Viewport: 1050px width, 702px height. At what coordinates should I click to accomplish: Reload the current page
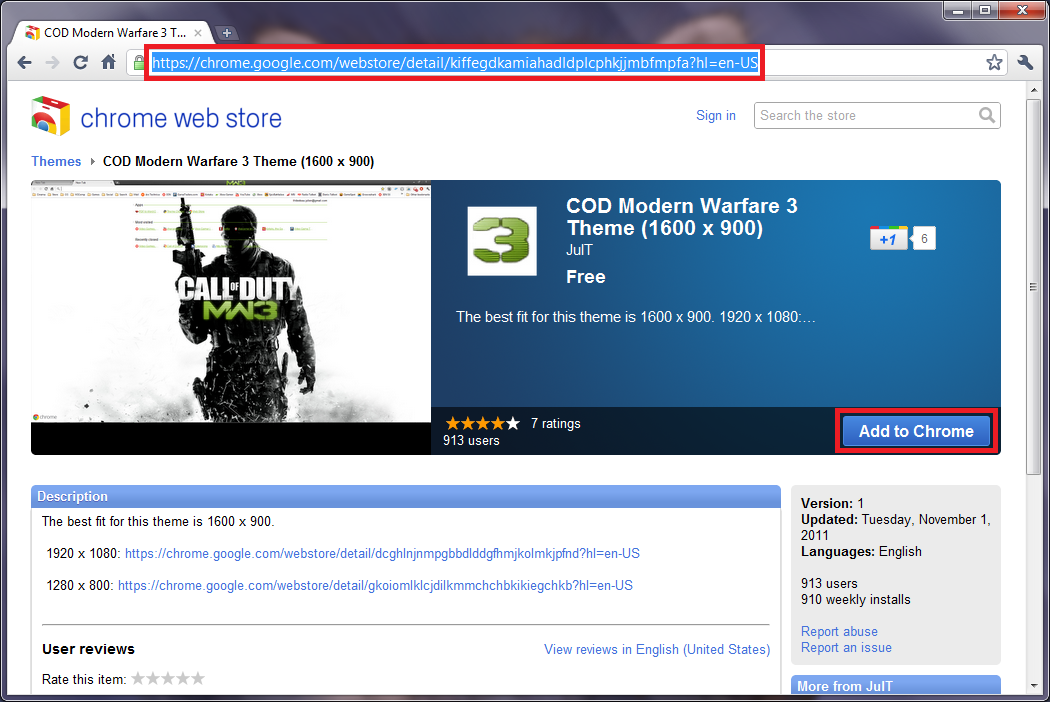click(x=80, y=62)
